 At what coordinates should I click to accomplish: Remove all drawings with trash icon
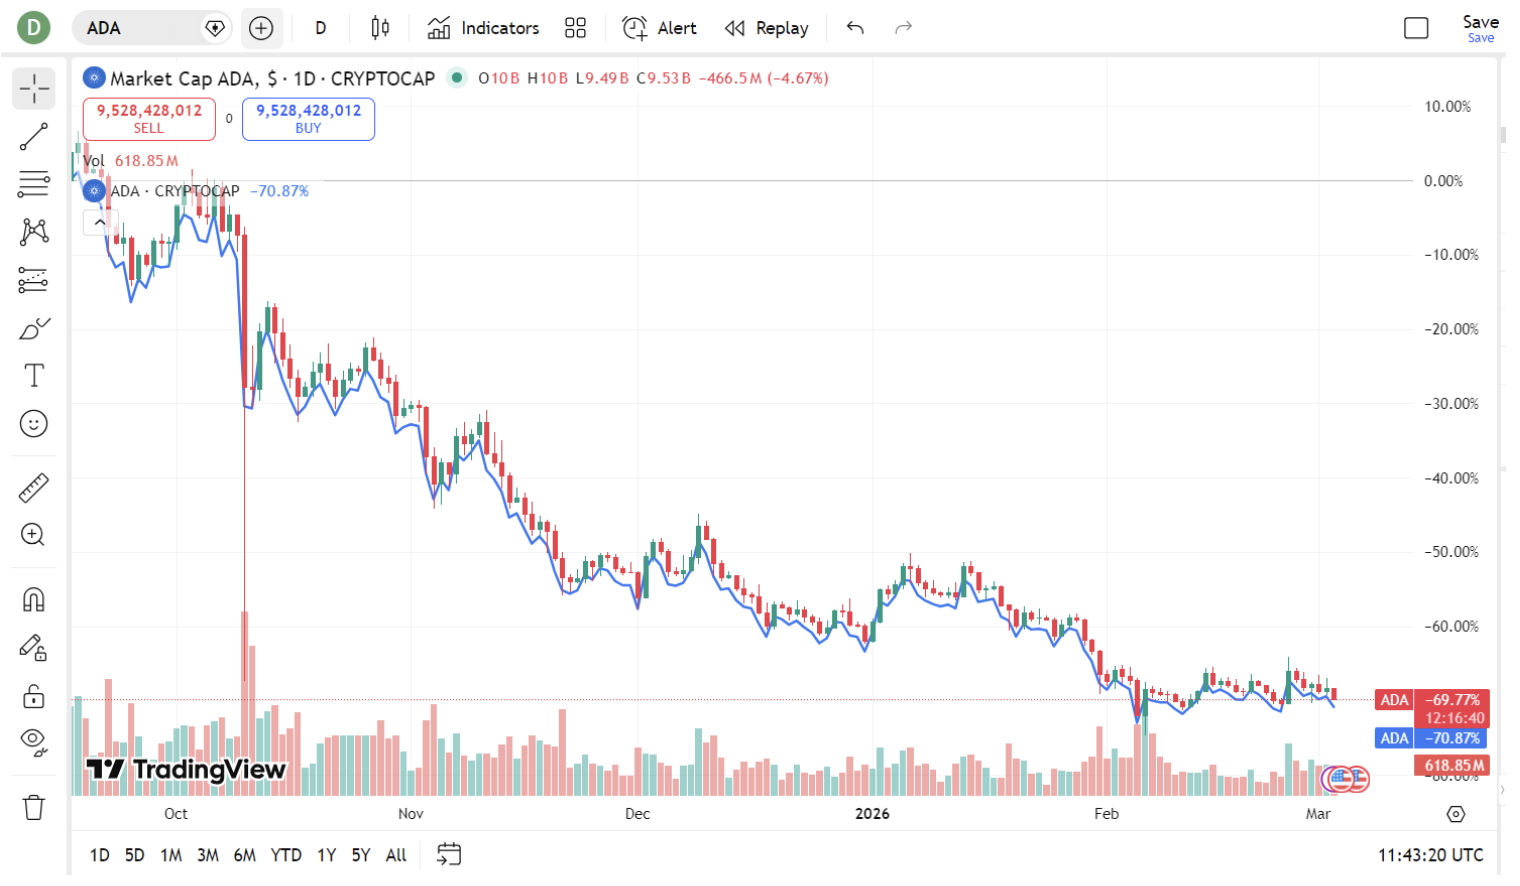tap(33, 807)
